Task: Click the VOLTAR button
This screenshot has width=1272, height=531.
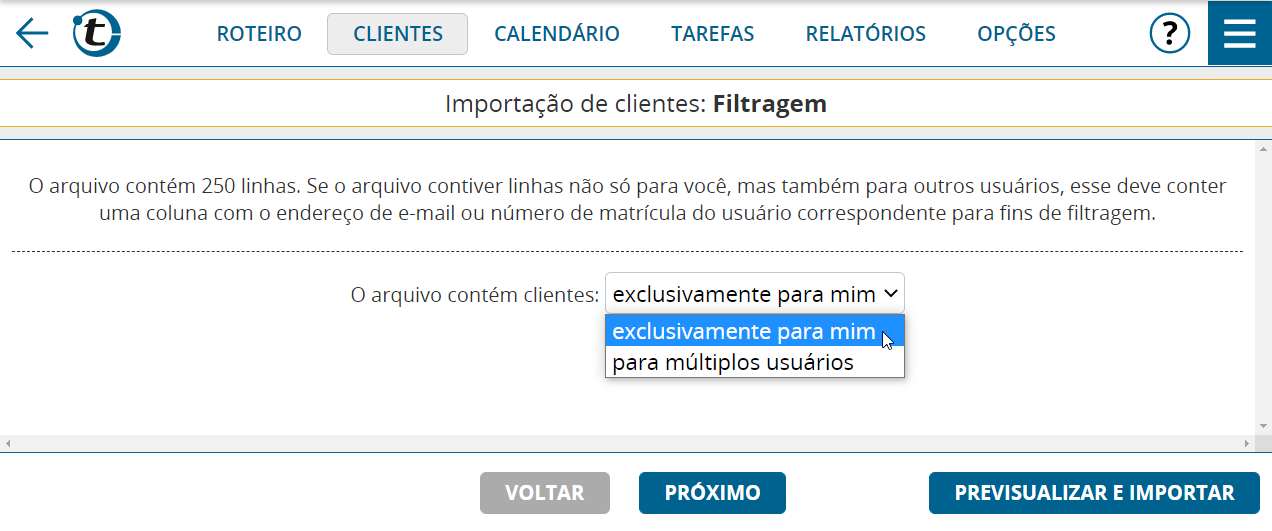Action: [x=545, y=493]
